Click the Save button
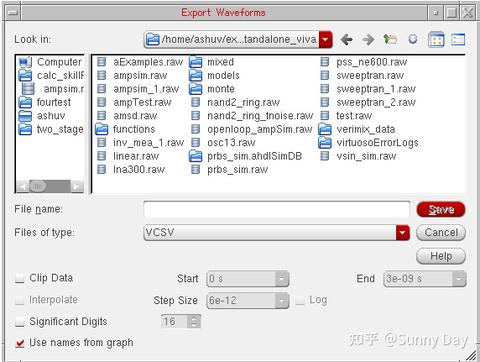This screenshot has height=362, width=480. pyautogui.click(x=441, y=210)
